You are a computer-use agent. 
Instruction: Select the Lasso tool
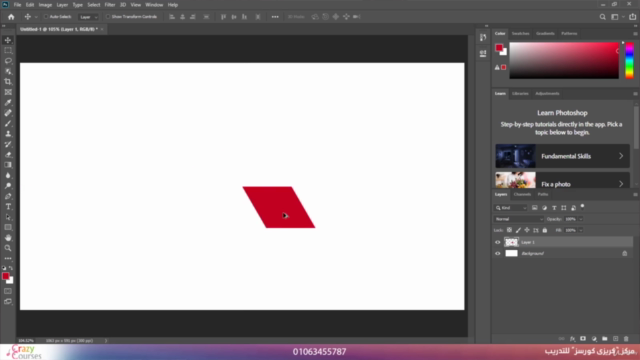[8, 61]
